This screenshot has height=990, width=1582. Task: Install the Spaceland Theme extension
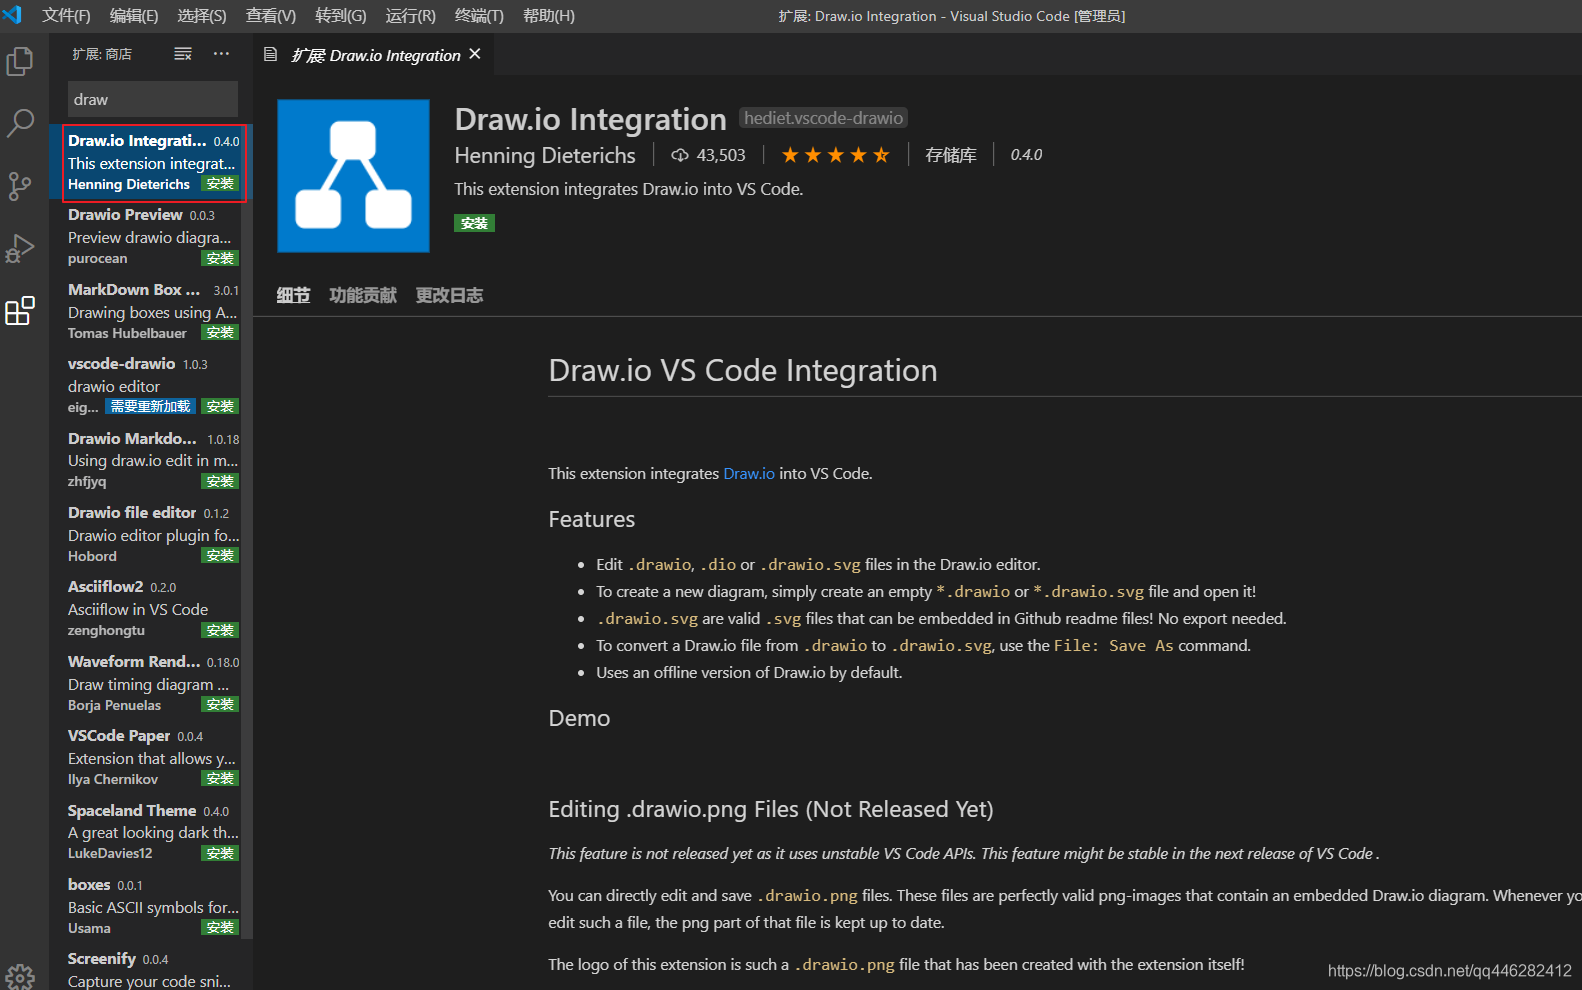tap(220, 854)
